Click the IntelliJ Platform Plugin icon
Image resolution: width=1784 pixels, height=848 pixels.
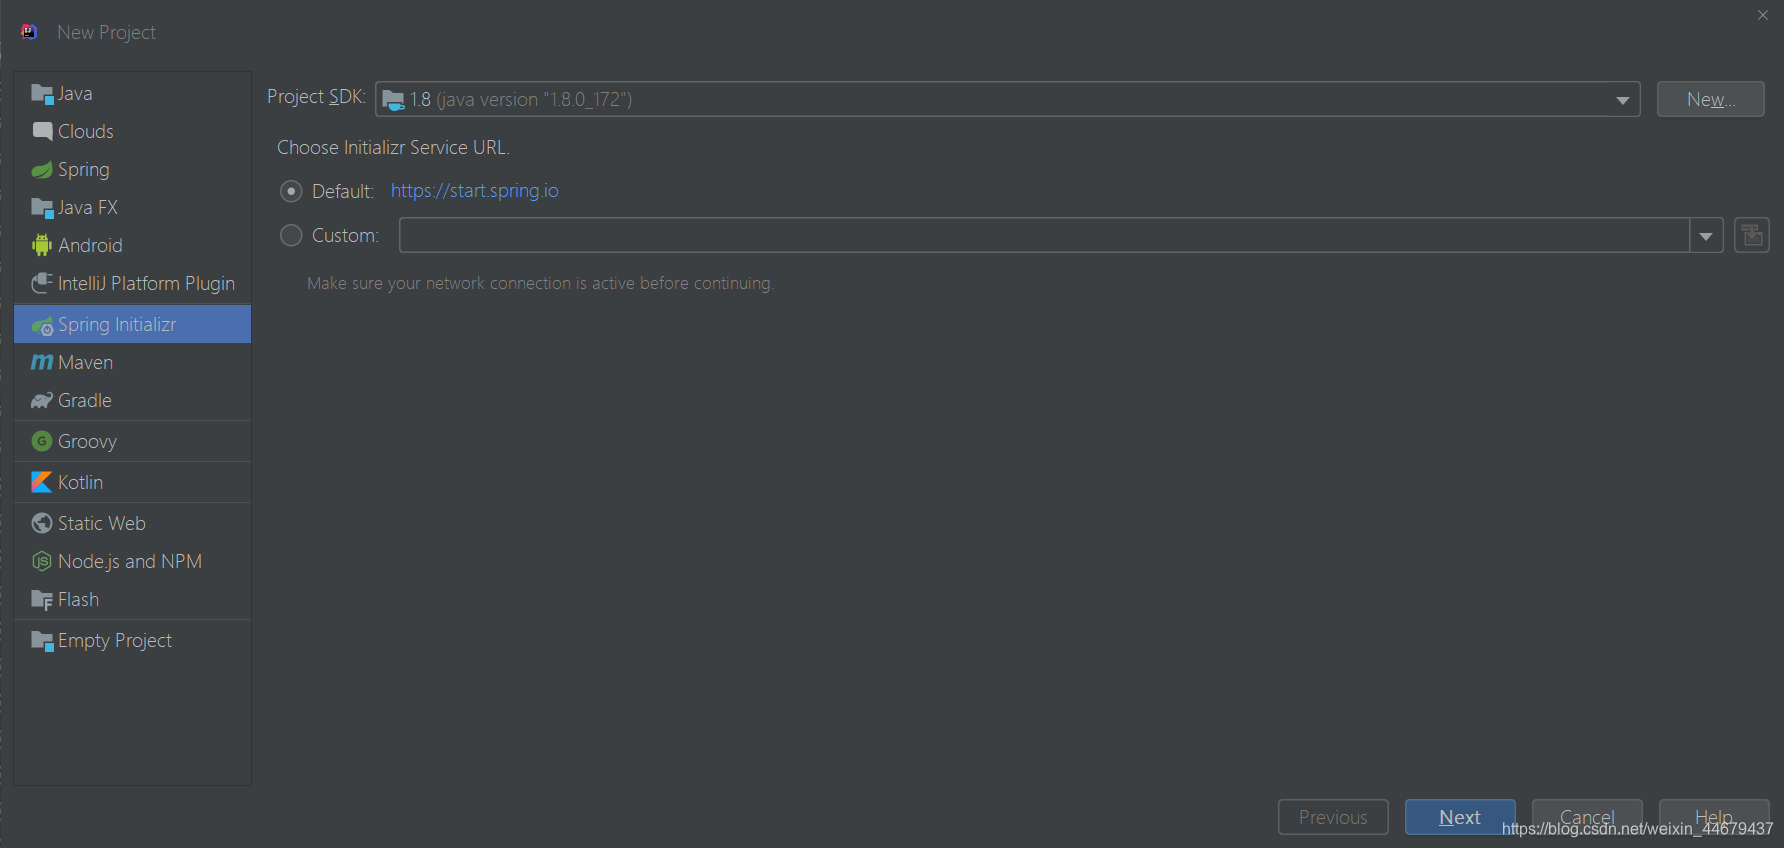tap(42, 283)
